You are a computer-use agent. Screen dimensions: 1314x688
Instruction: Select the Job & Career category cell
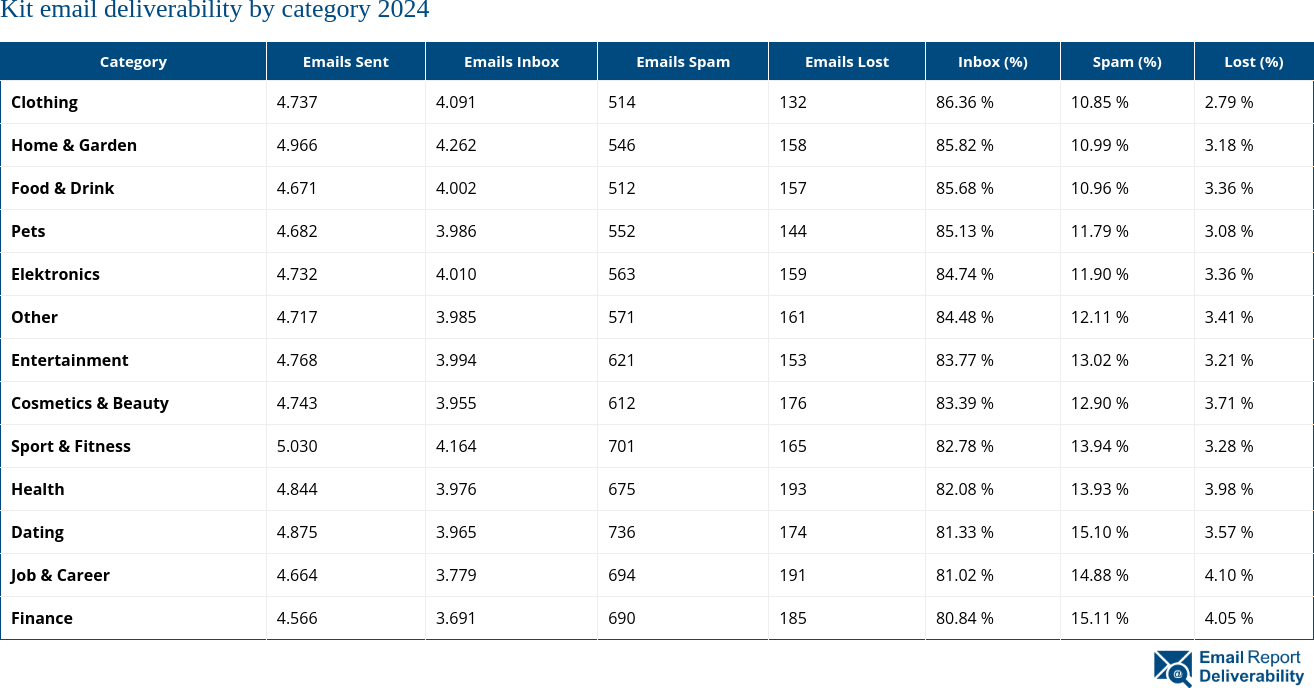coord(133,575)
